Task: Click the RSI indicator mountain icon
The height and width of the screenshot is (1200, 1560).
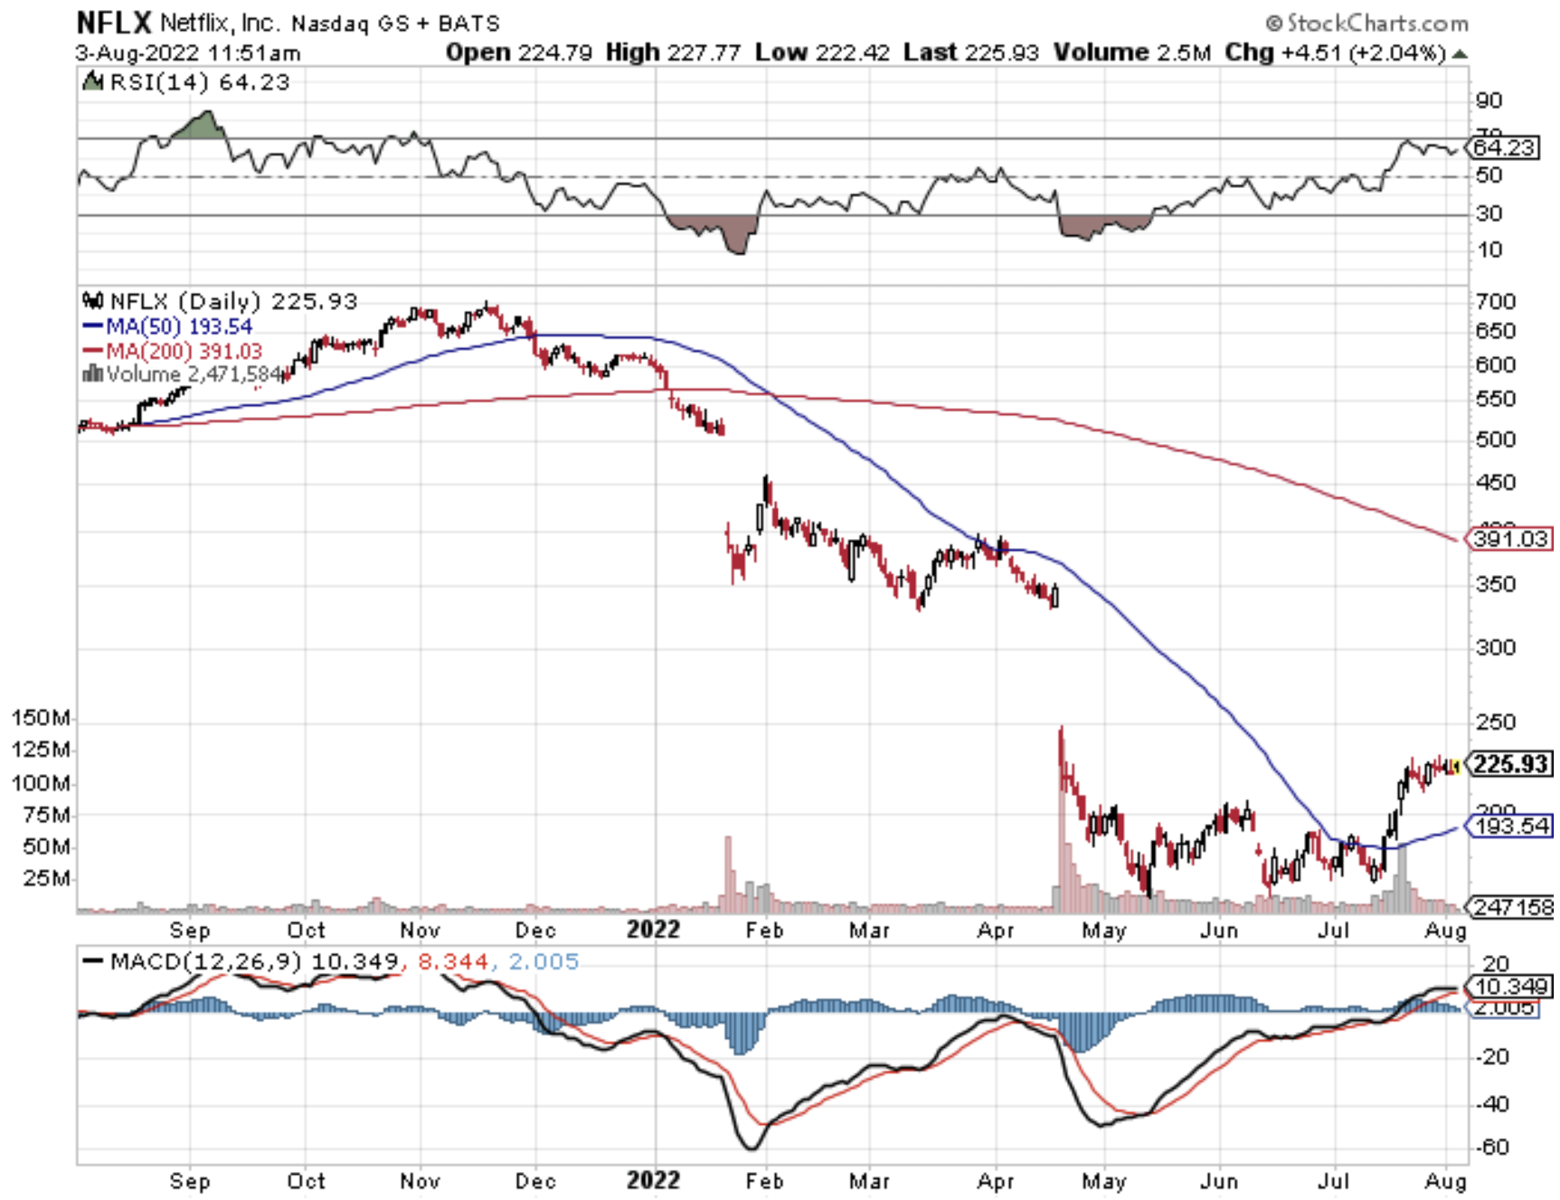Action: coord(92,82)
